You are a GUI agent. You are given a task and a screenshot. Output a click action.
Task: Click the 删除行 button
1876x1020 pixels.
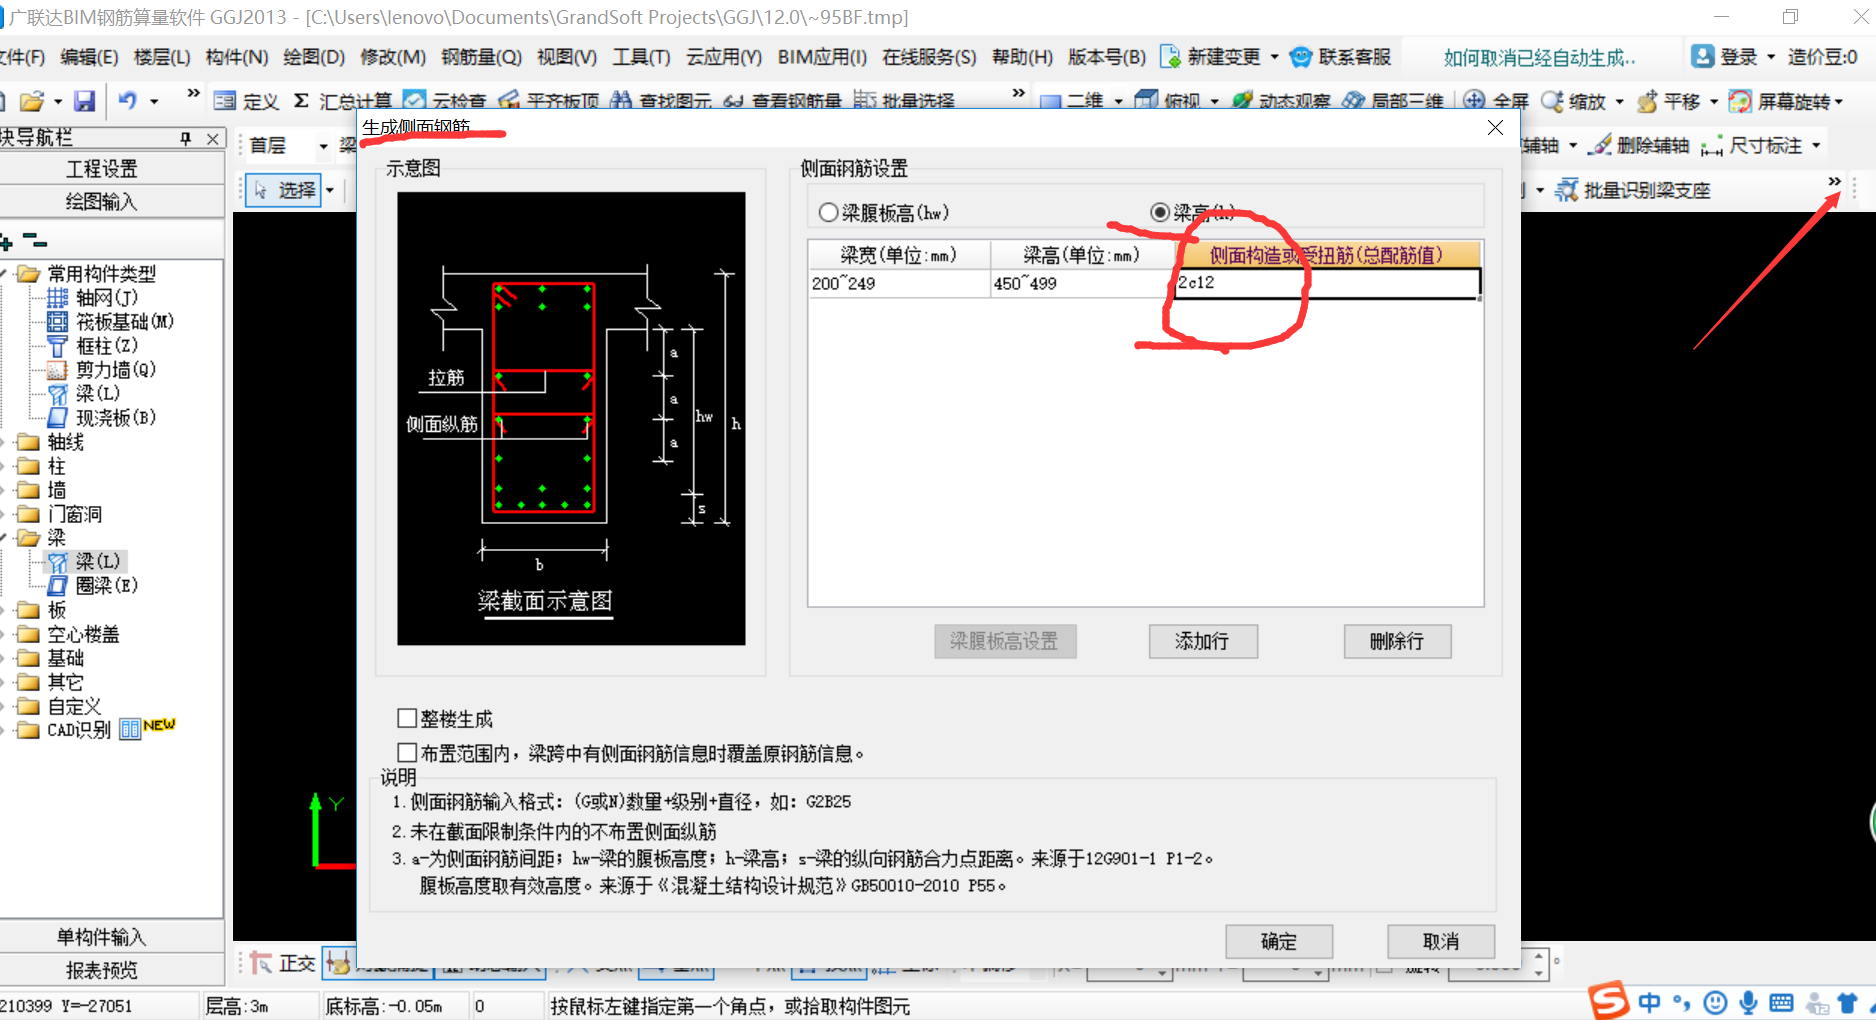point(1397,641)
